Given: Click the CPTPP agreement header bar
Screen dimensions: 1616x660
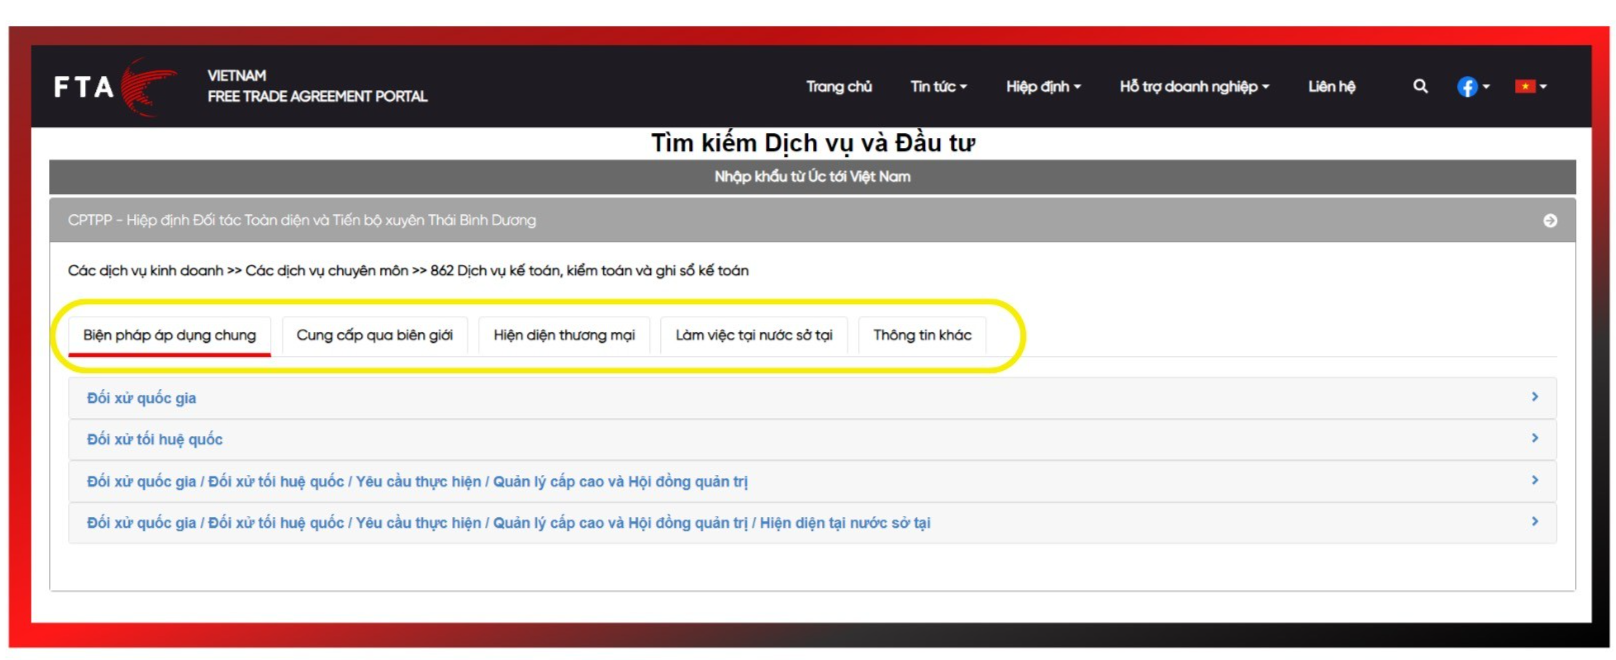Looking at the screenshot, I should tap(812, 220).
